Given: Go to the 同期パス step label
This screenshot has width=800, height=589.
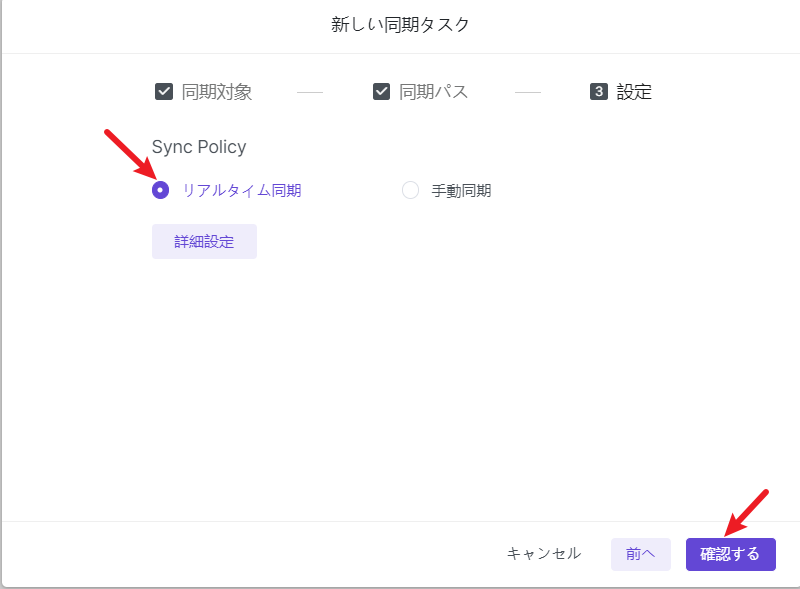Looking at the screenshot, I should (434, 92).
